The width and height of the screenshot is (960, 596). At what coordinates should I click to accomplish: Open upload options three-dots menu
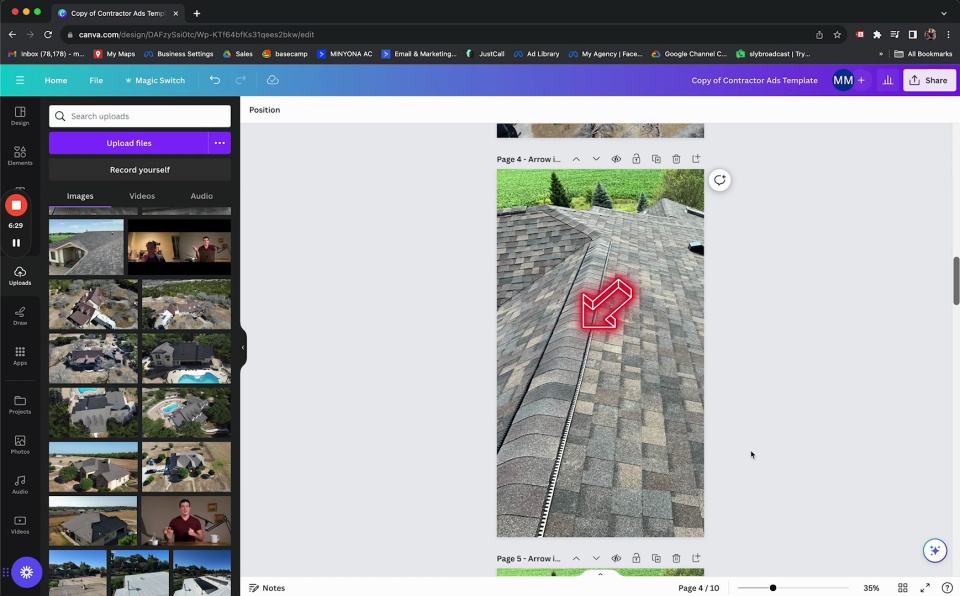(220, 143)
